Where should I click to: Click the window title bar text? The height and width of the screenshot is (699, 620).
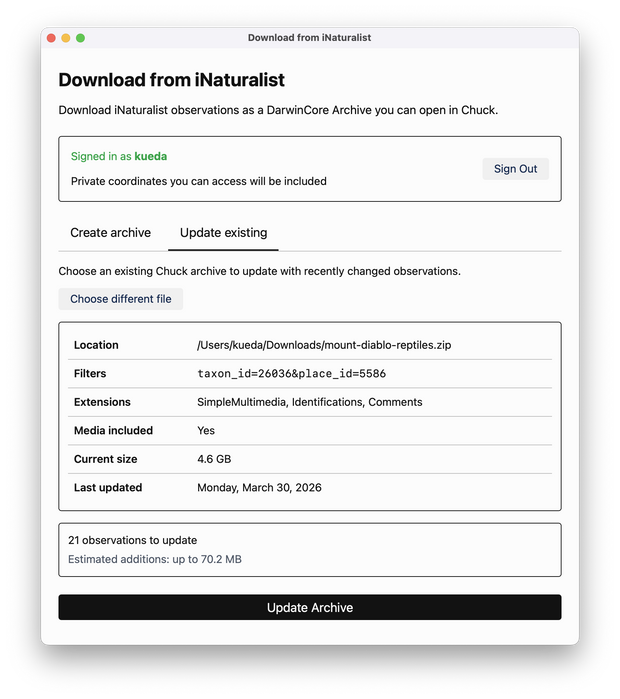point(309,38)
